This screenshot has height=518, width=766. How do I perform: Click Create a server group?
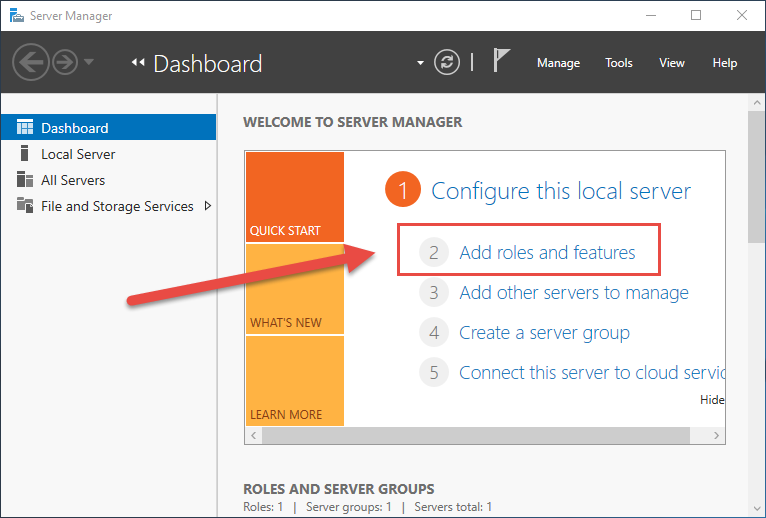[x=544, y=333]
